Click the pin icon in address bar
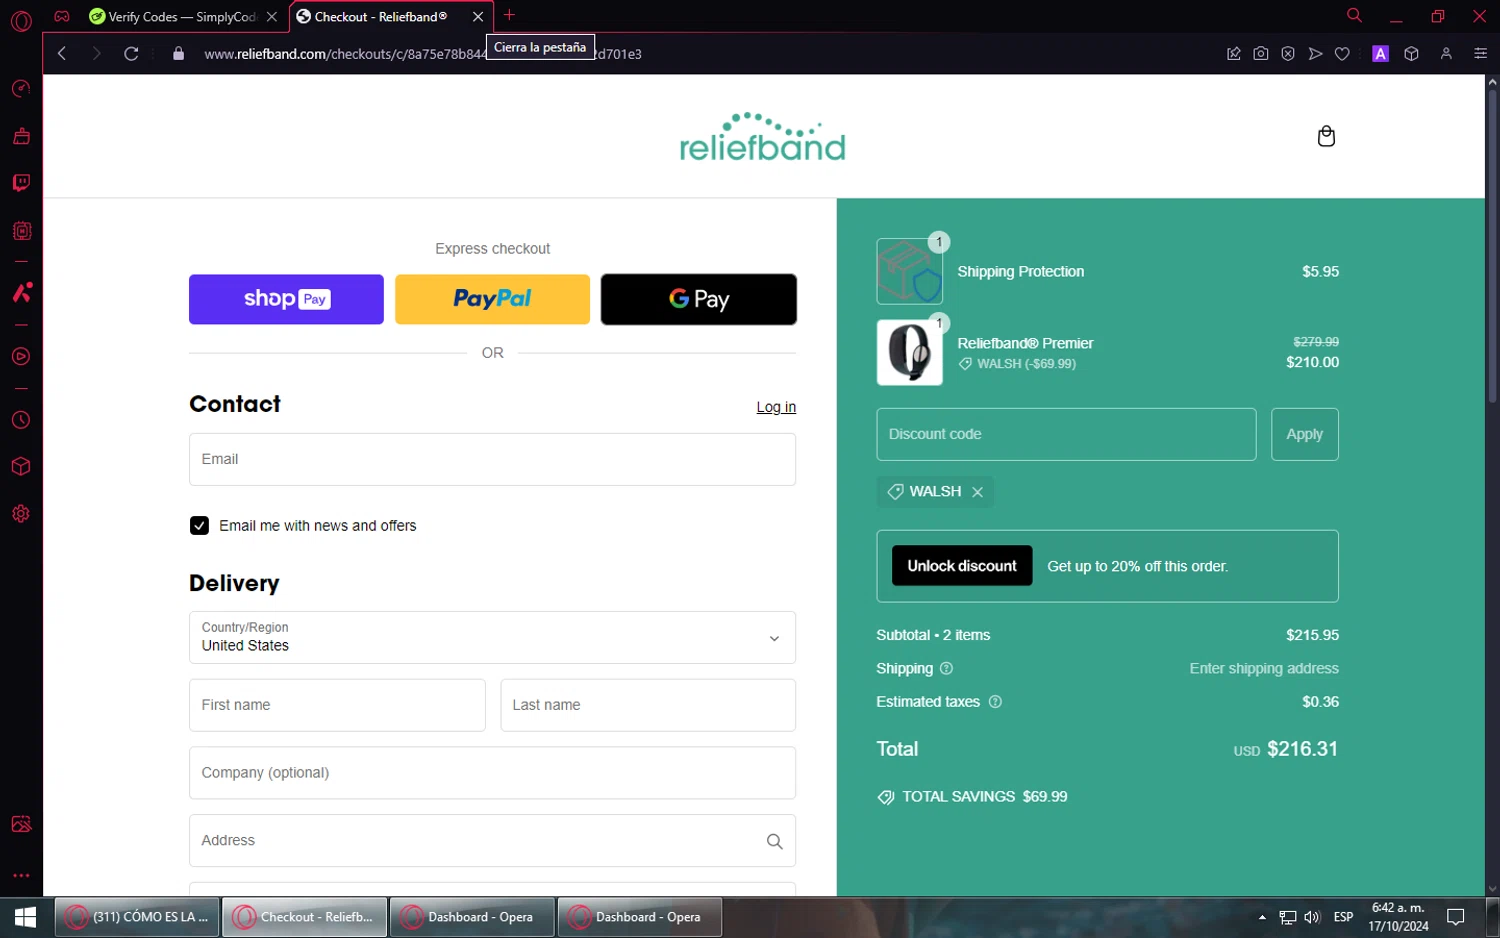The image size is (1500, 938). tap(1234, 54)
